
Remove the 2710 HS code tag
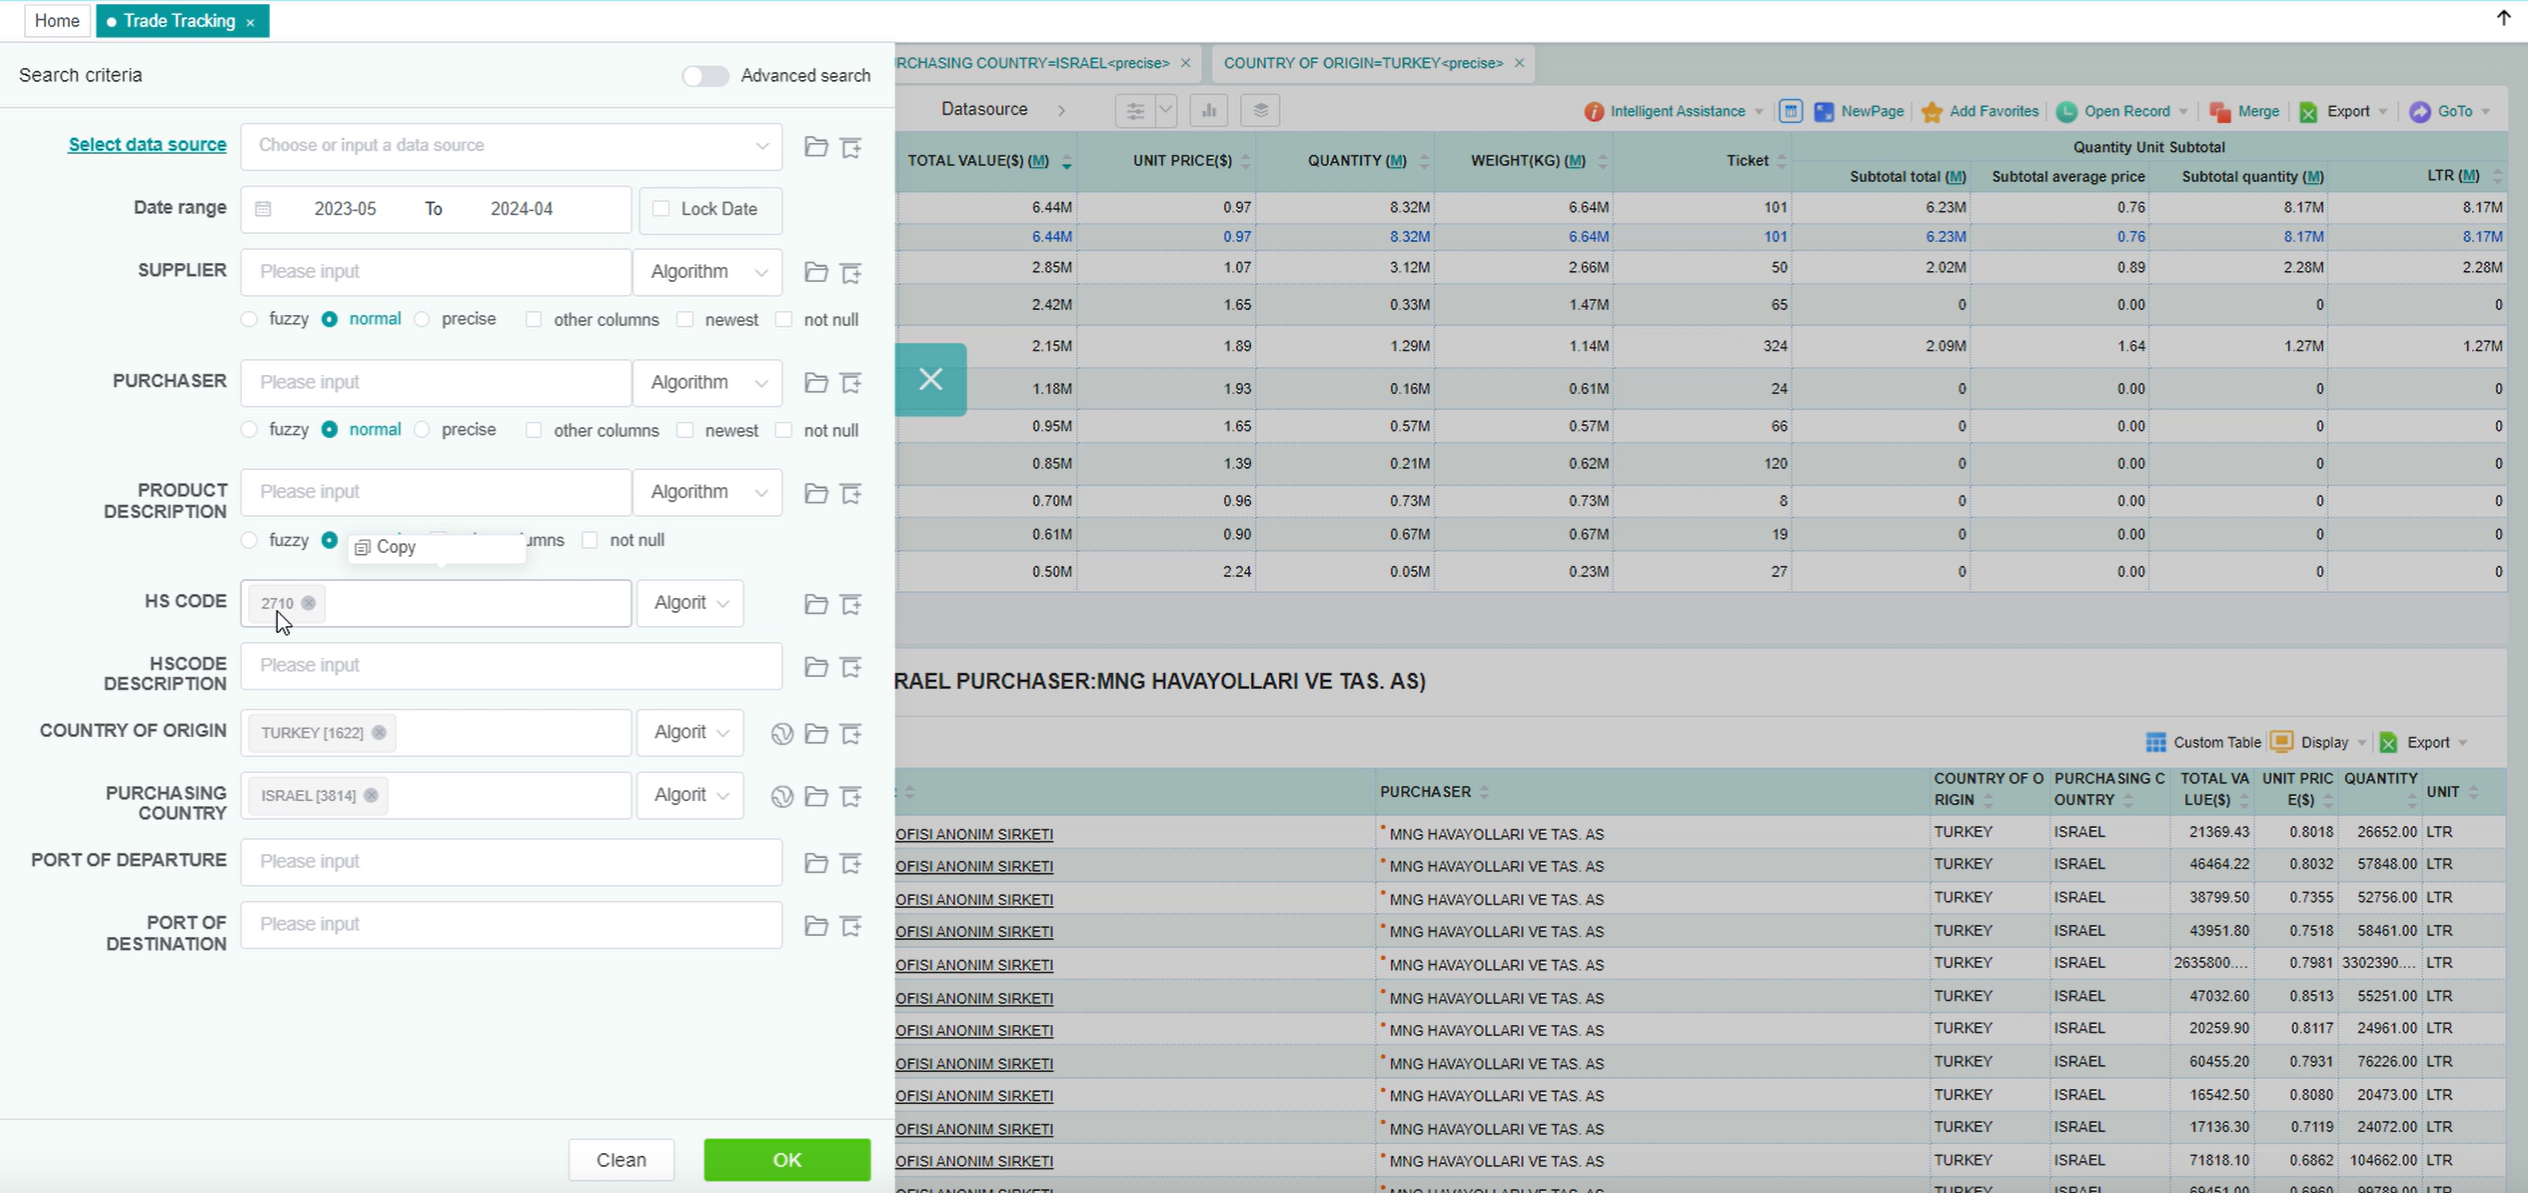pos(309,603)
